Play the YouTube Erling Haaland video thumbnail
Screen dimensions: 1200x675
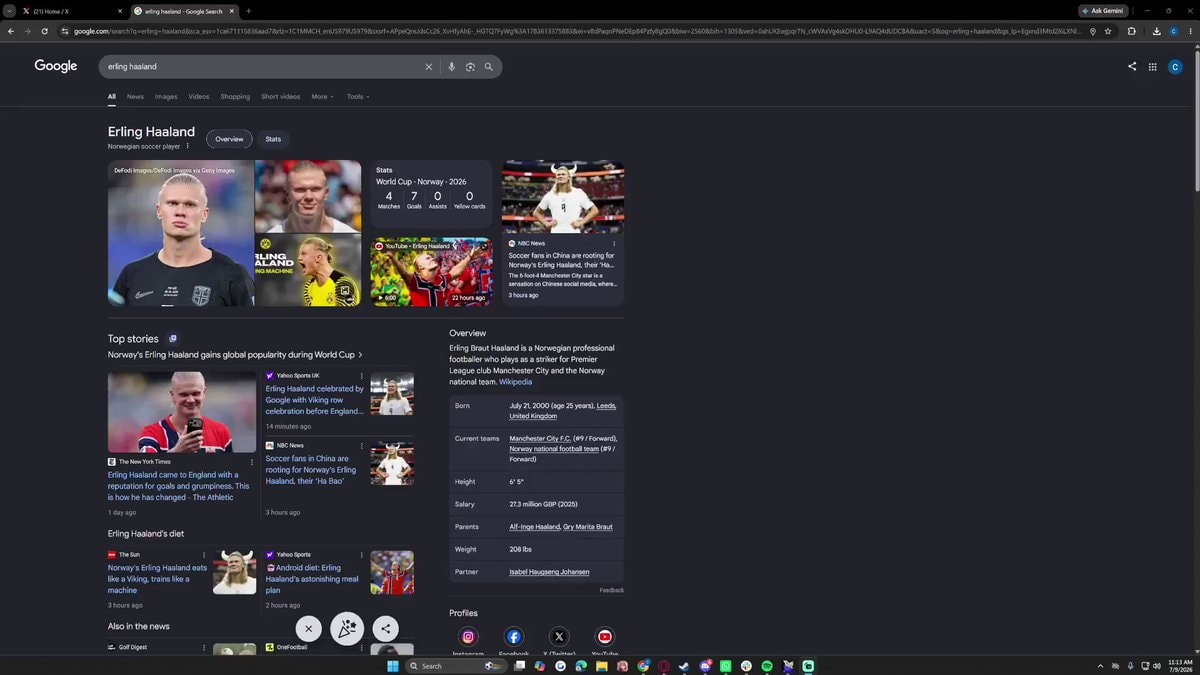[x=431, y=271]
